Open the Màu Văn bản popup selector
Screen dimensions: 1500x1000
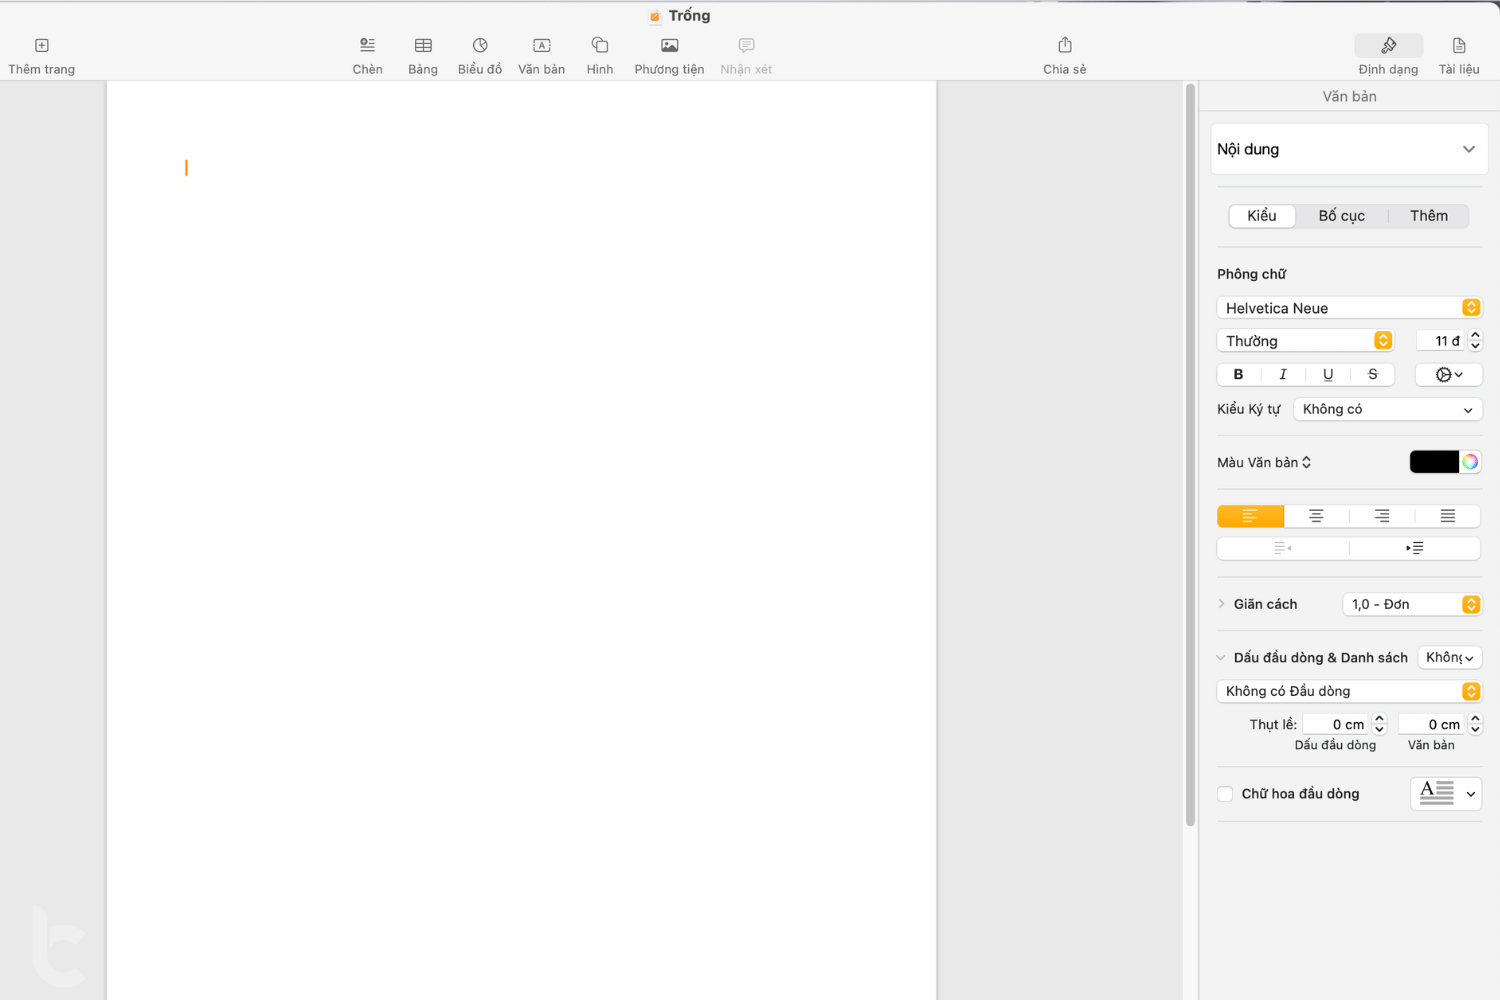1264,462
